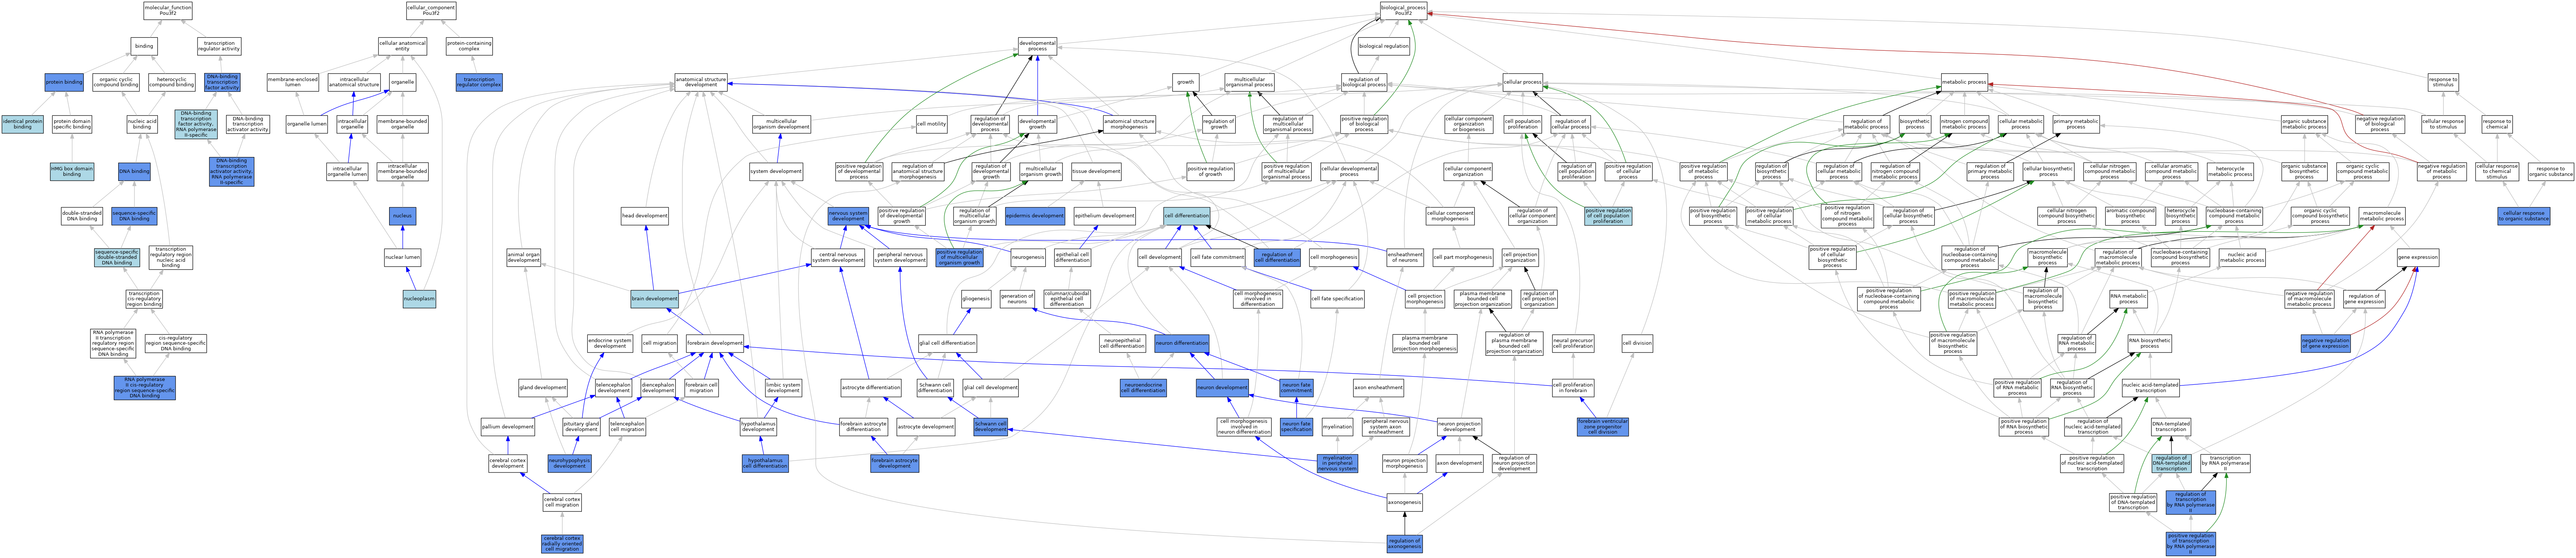Click the blue "nervous system development" node
Screen dimensions: 2576x558
848,216
